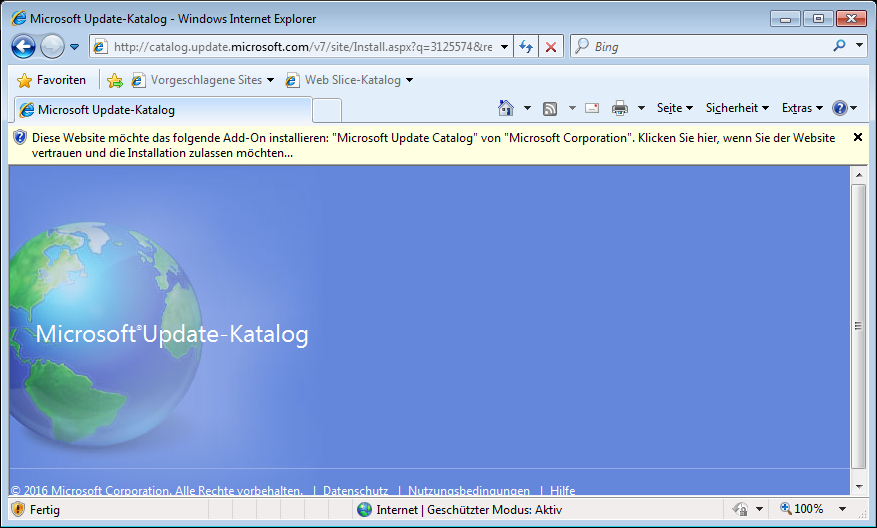Click the blue Help question mark icon
This screenshot has width=877, height=528.
(x=840, y=108)
